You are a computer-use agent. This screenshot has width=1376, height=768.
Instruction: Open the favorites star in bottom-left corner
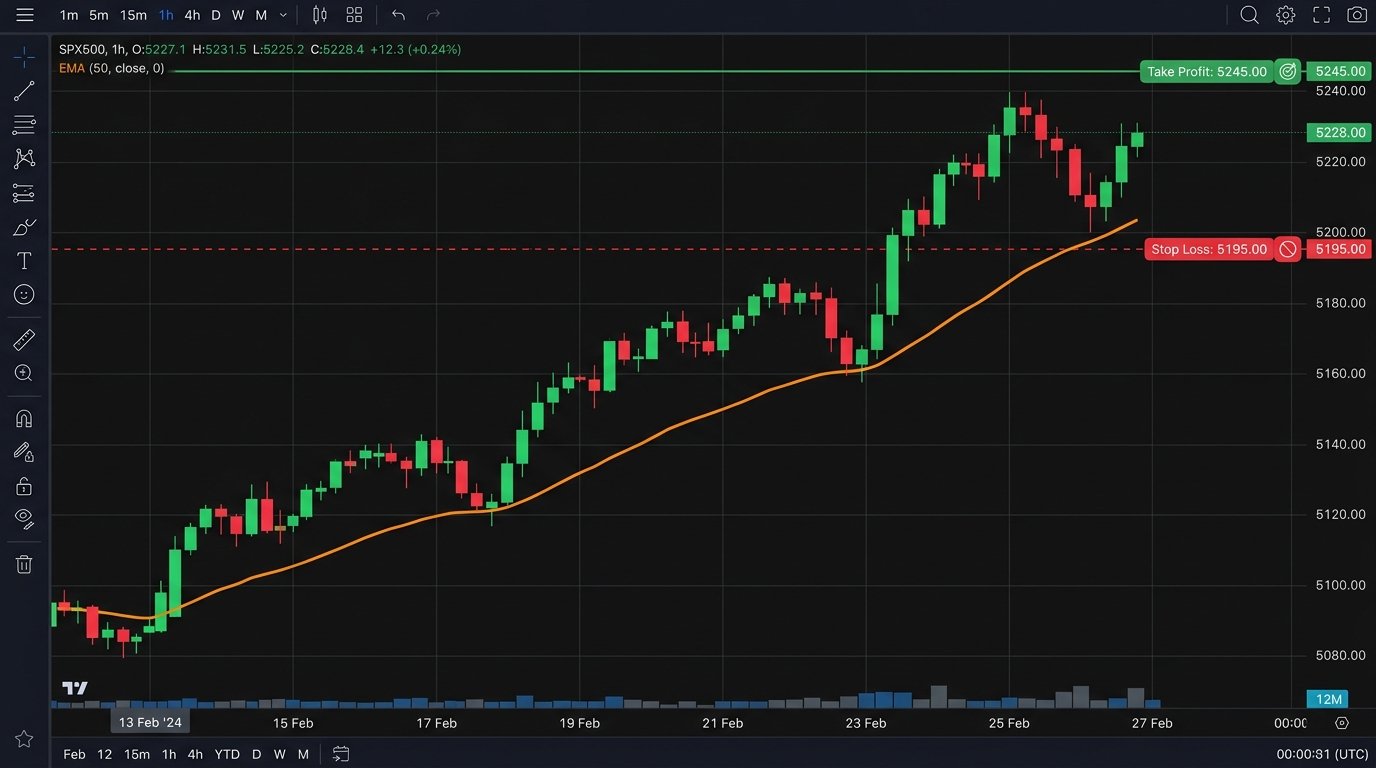tap(24, 739)
